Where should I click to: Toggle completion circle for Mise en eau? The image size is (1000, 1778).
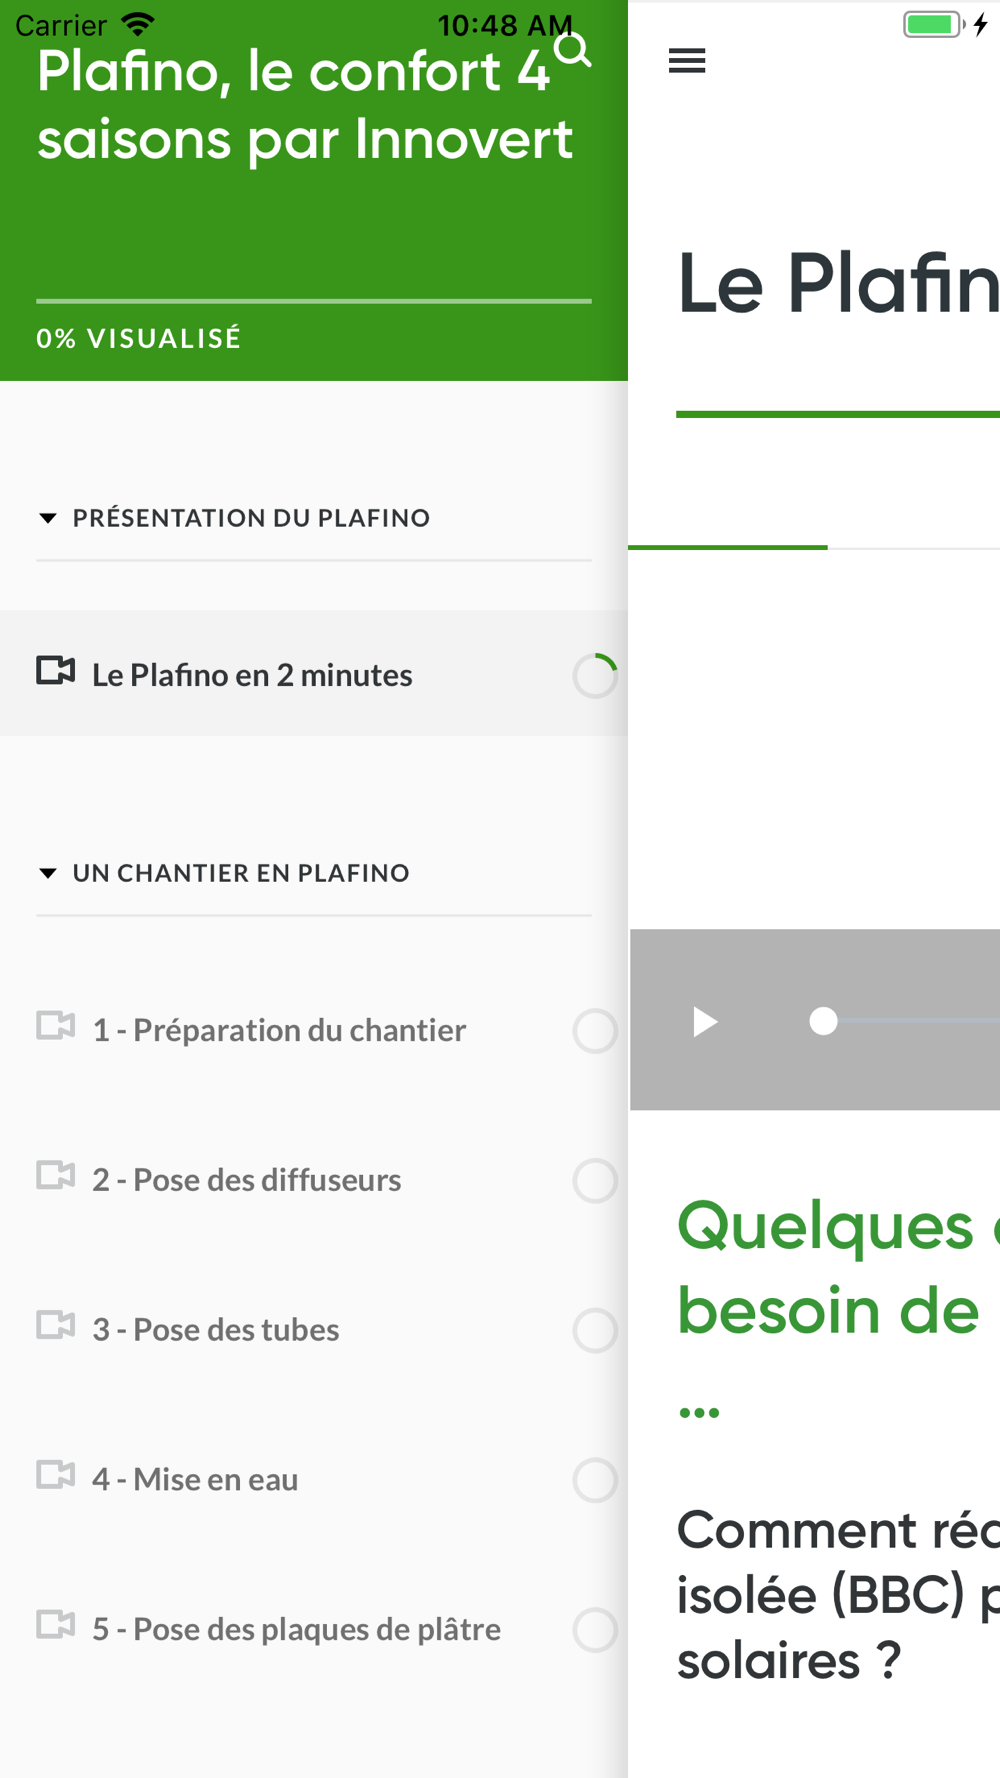(595, 1481)
